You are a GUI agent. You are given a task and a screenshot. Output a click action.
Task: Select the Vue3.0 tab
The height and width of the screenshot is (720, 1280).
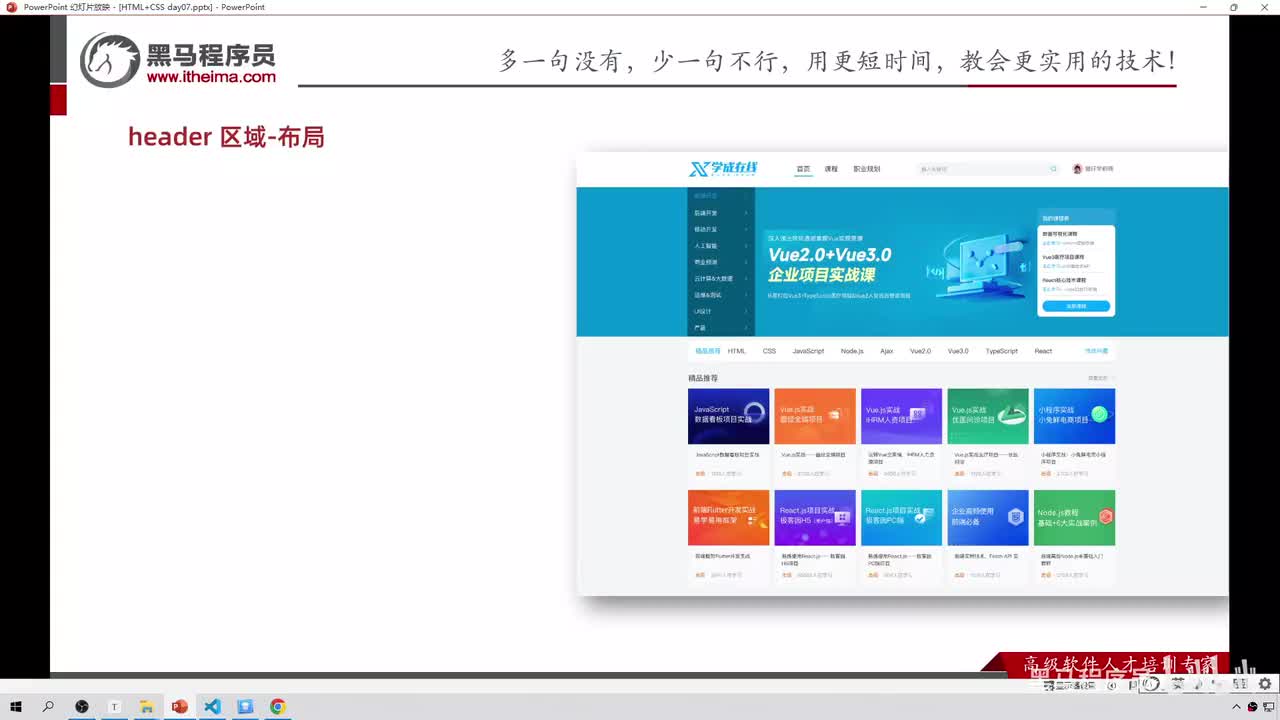pyautogui.click(x=958, y=351)
